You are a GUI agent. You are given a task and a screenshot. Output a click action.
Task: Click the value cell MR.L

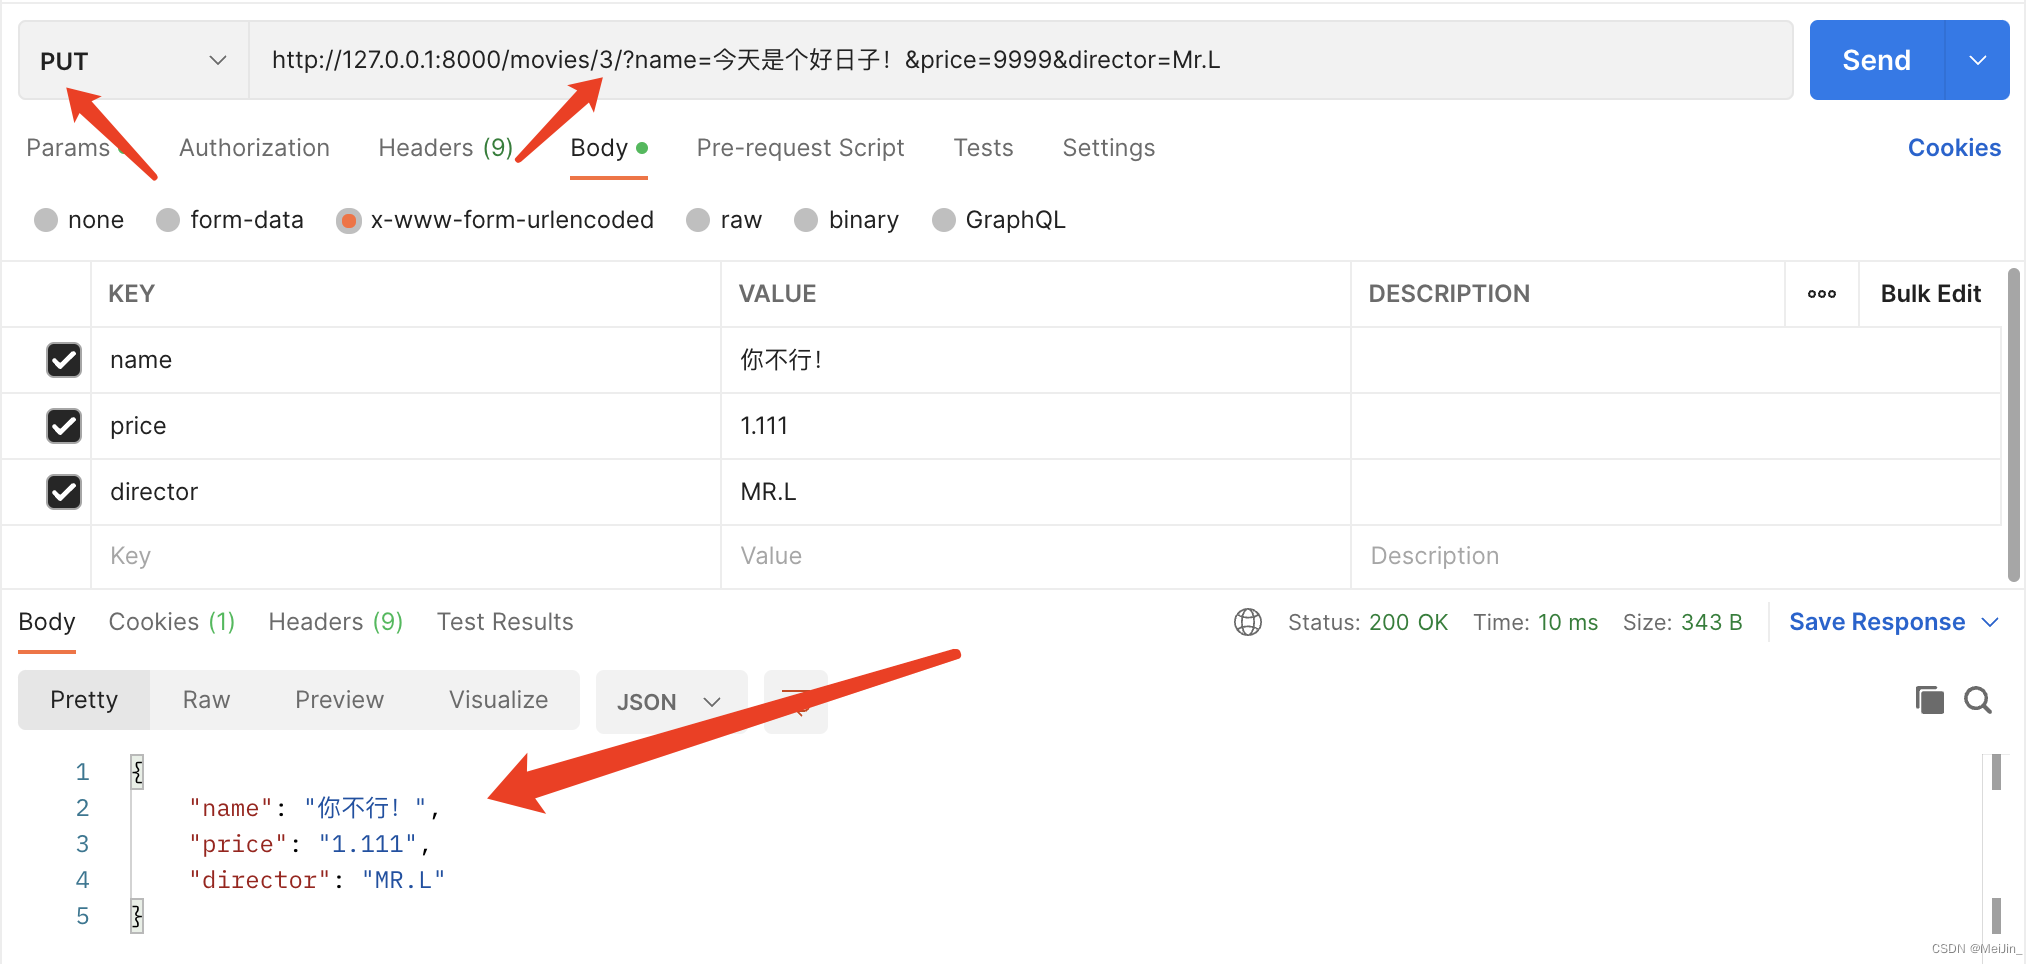click(1036, 492)
